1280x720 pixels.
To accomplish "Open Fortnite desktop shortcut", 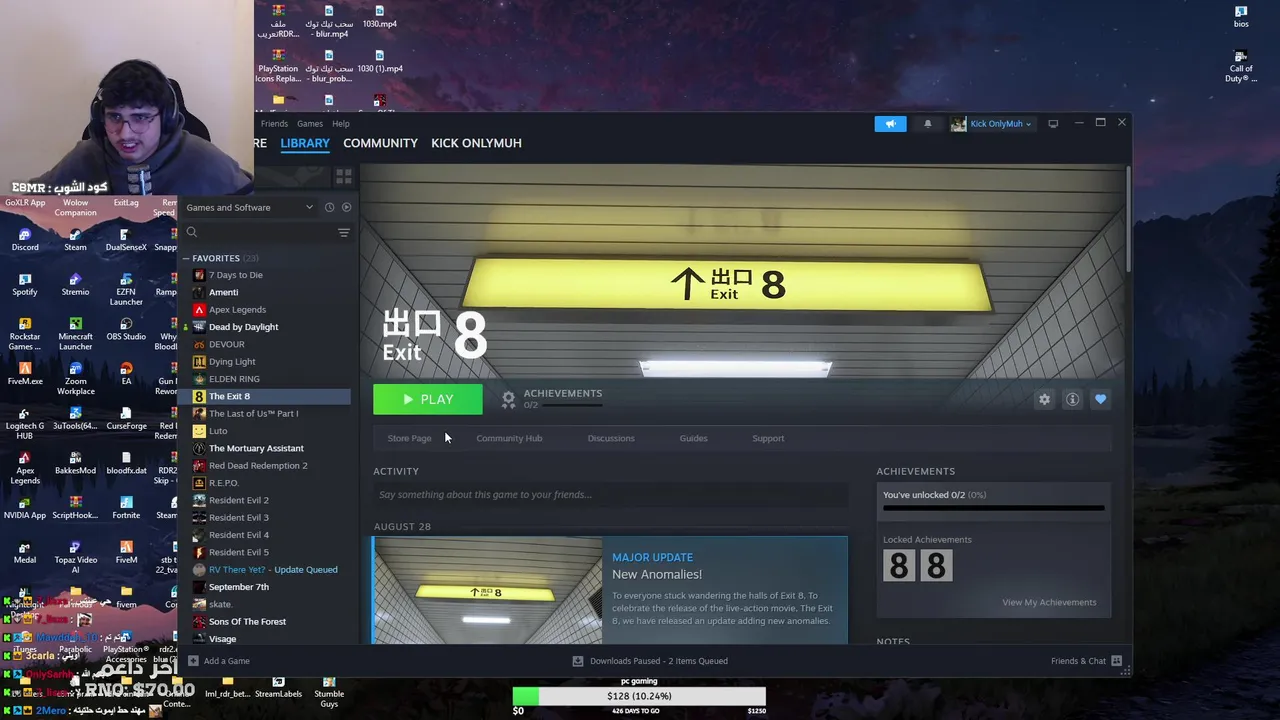I will 126,508.
